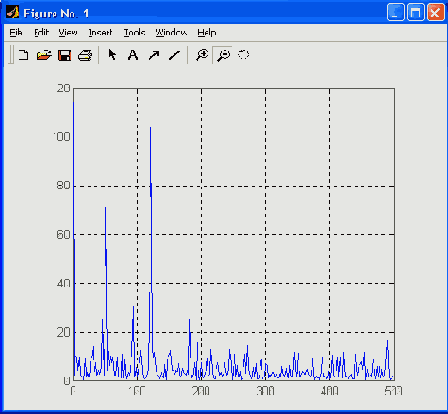This screenshot has width=448, height=414.
Task: Click the New Figure toolbar icon
Action: click(x=23, y=55)
